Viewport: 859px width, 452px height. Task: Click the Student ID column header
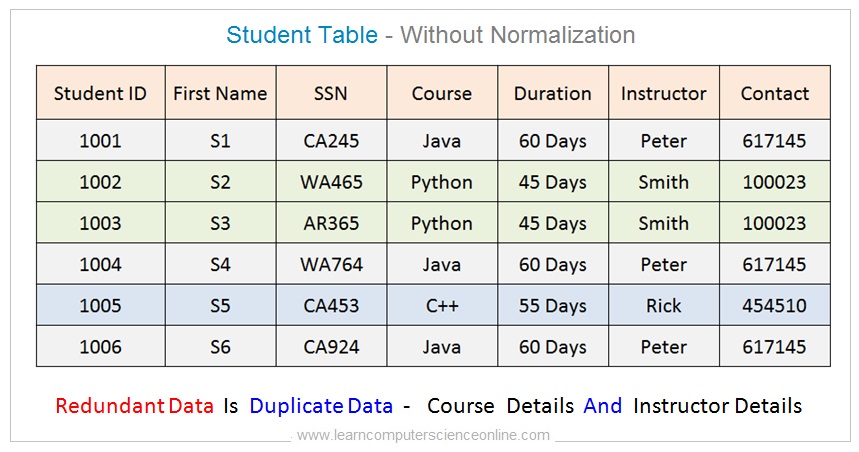(100, 93)
